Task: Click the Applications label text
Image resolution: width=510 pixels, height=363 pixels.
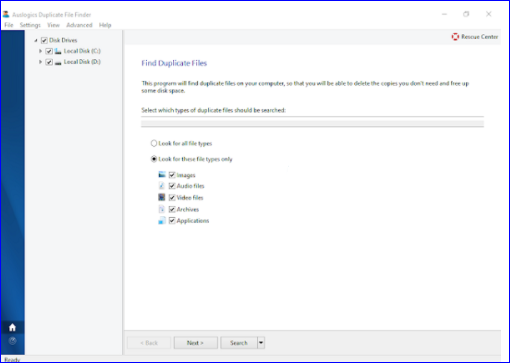Action: point(193,221)
